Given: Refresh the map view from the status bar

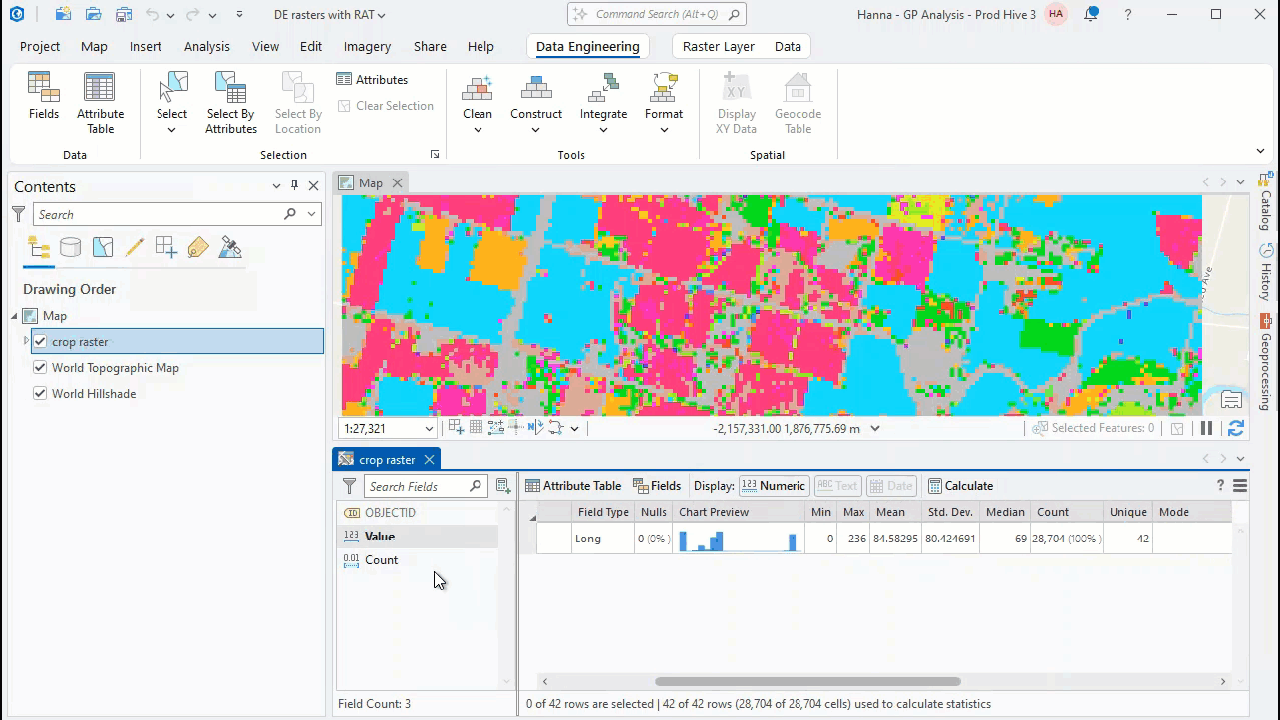Looking at the screenshot, I should pyautogui.click(x=1236, y=428).
